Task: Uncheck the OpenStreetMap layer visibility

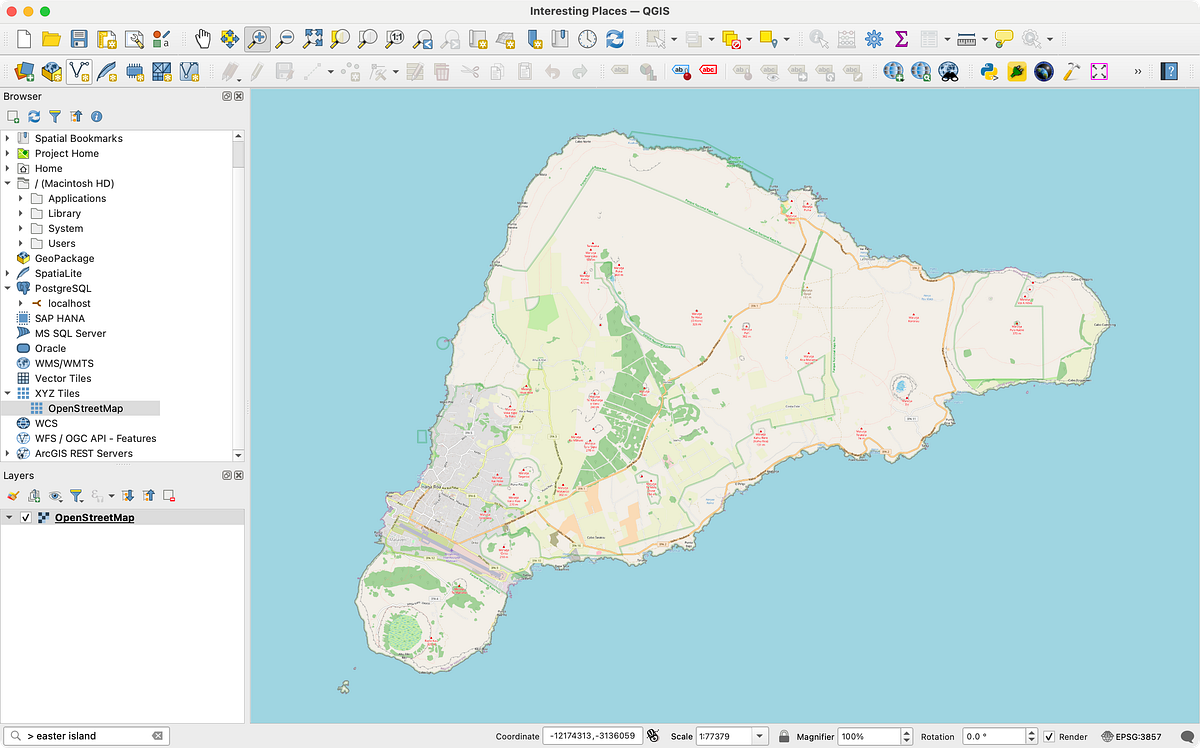Action: [x=25, y=517]
